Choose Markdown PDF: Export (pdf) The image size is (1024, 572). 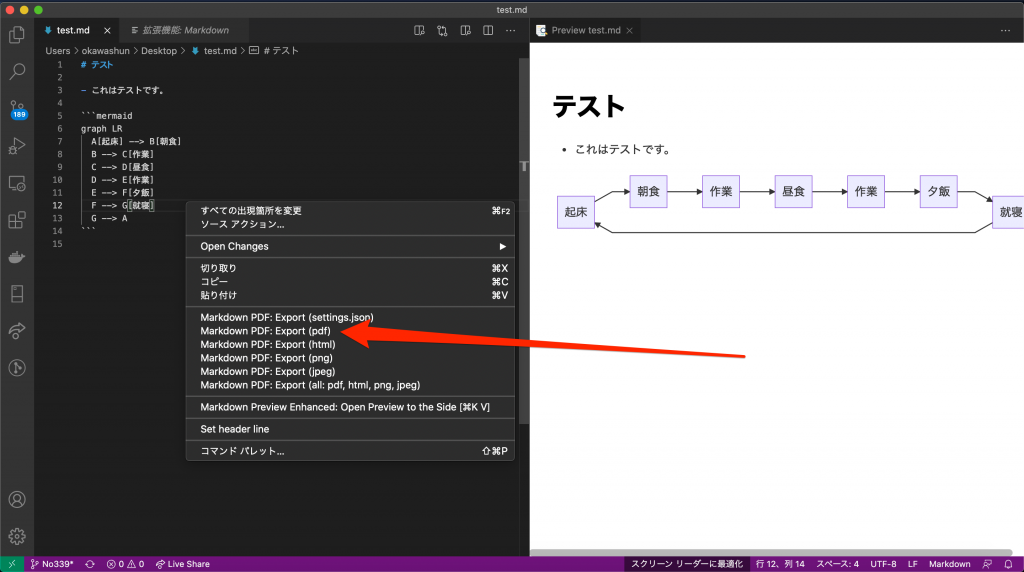click(x=350, y=331)
